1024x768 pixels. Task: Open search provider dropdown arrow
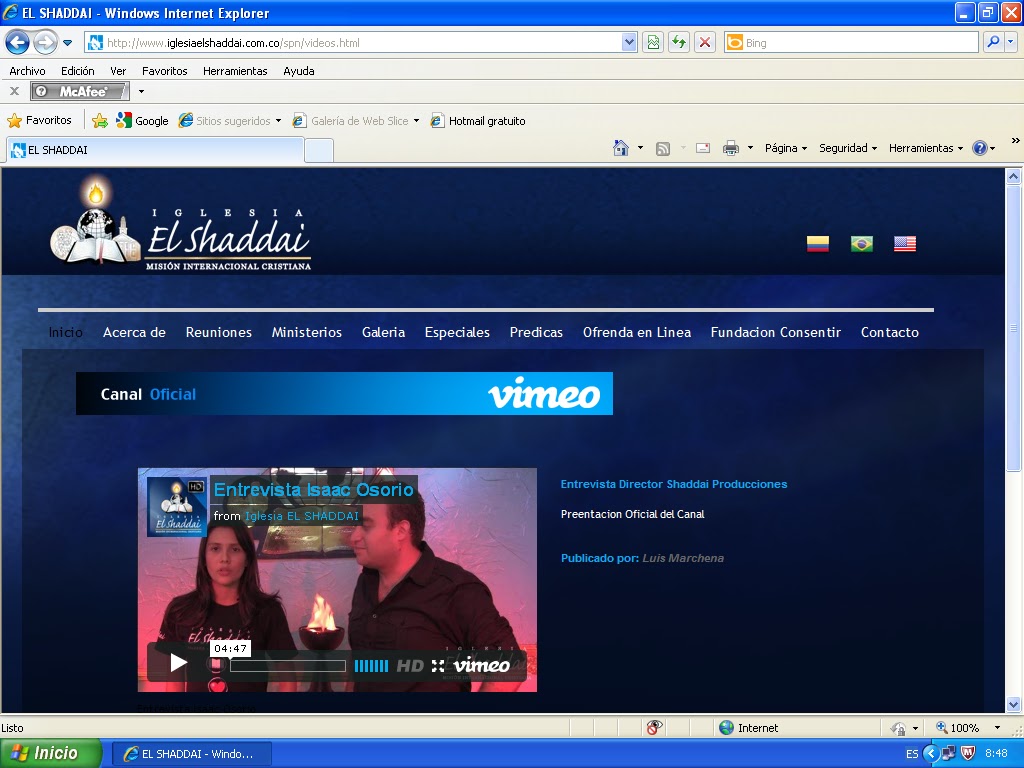[1011, 43]
